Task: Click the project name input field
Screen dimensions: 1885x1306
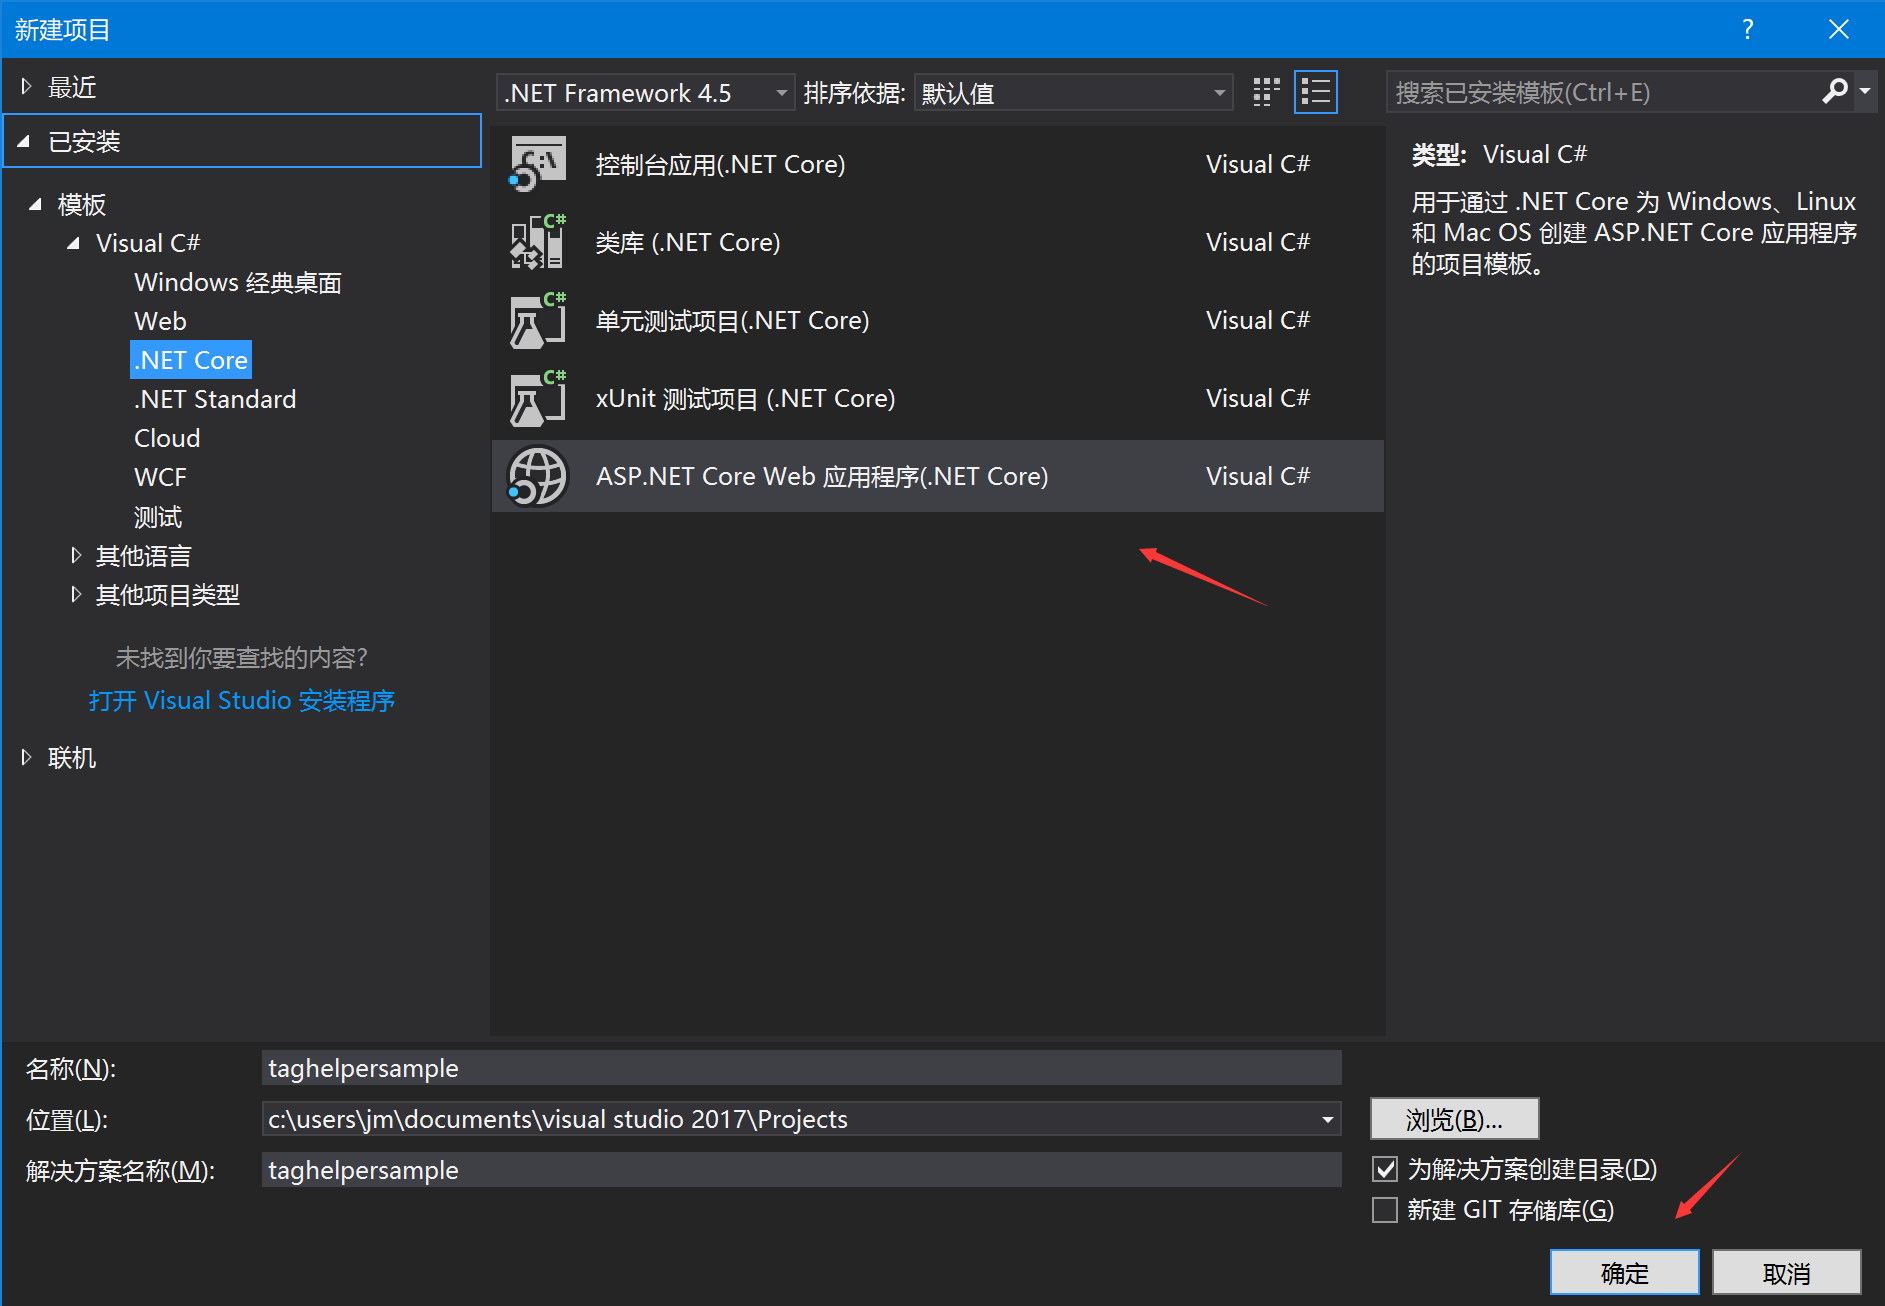Action: pyautogui.click(x=800, y=1068)
